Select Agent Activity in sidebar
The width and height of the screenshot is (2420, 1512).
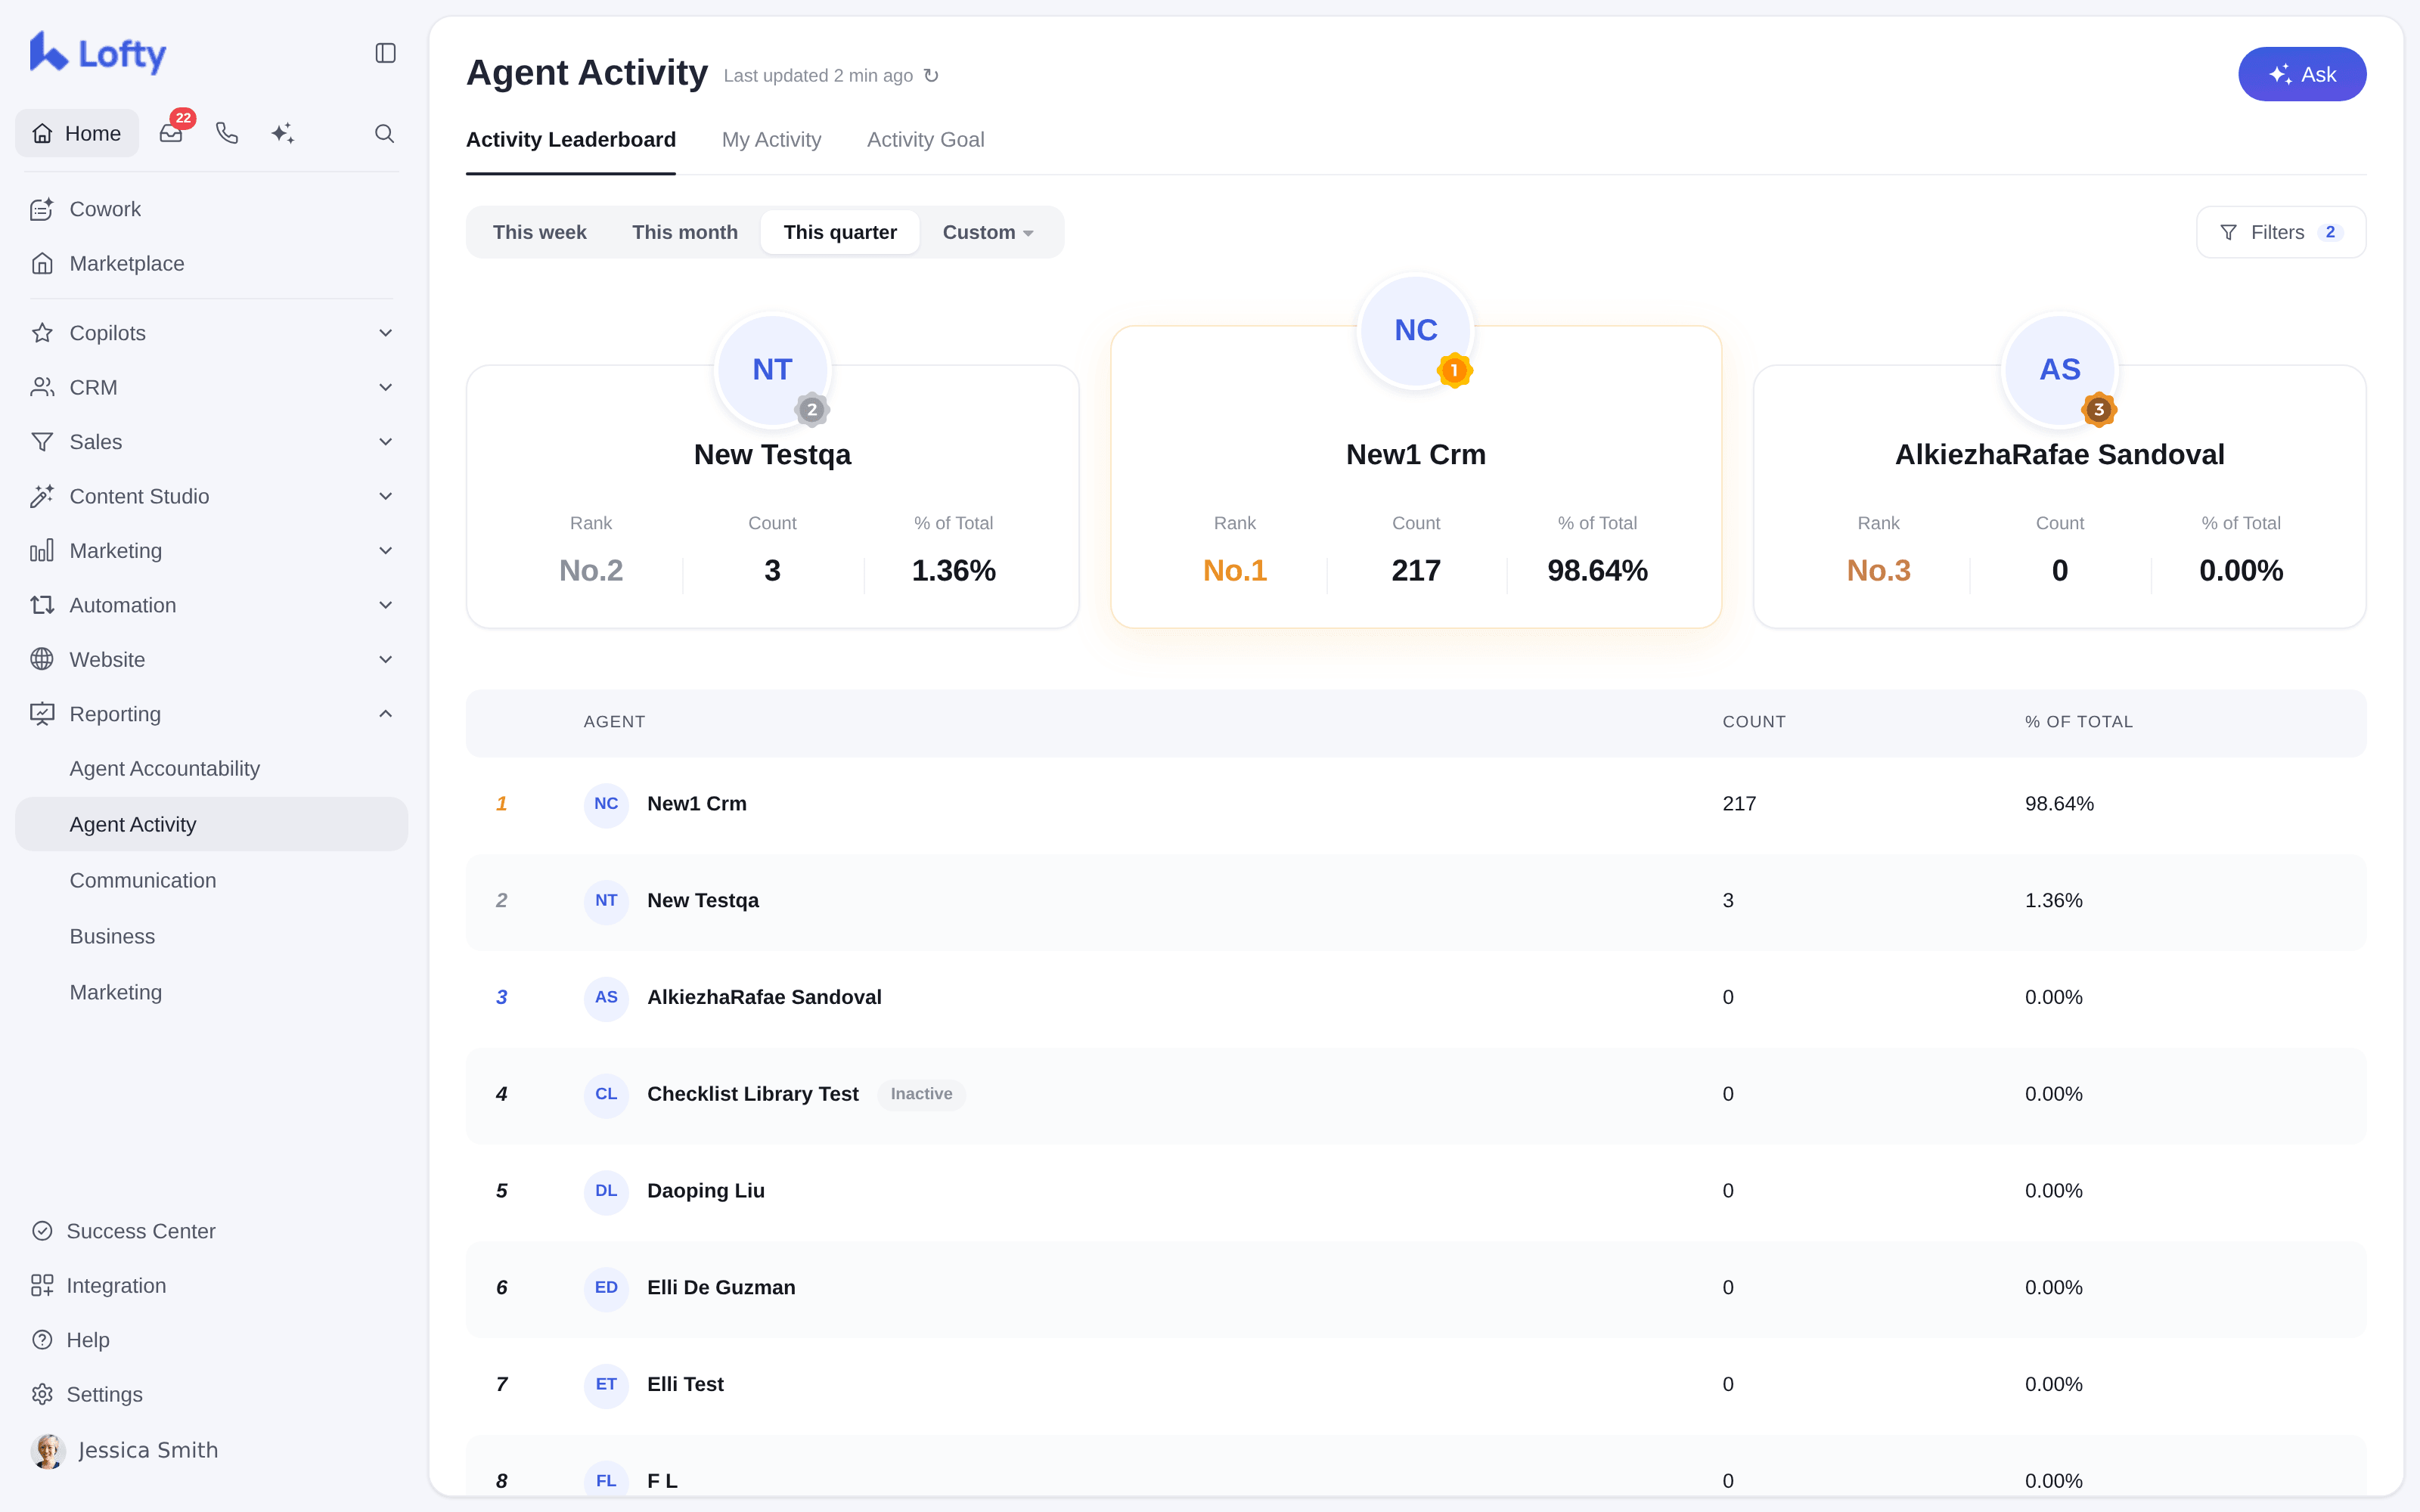(211, 825)
